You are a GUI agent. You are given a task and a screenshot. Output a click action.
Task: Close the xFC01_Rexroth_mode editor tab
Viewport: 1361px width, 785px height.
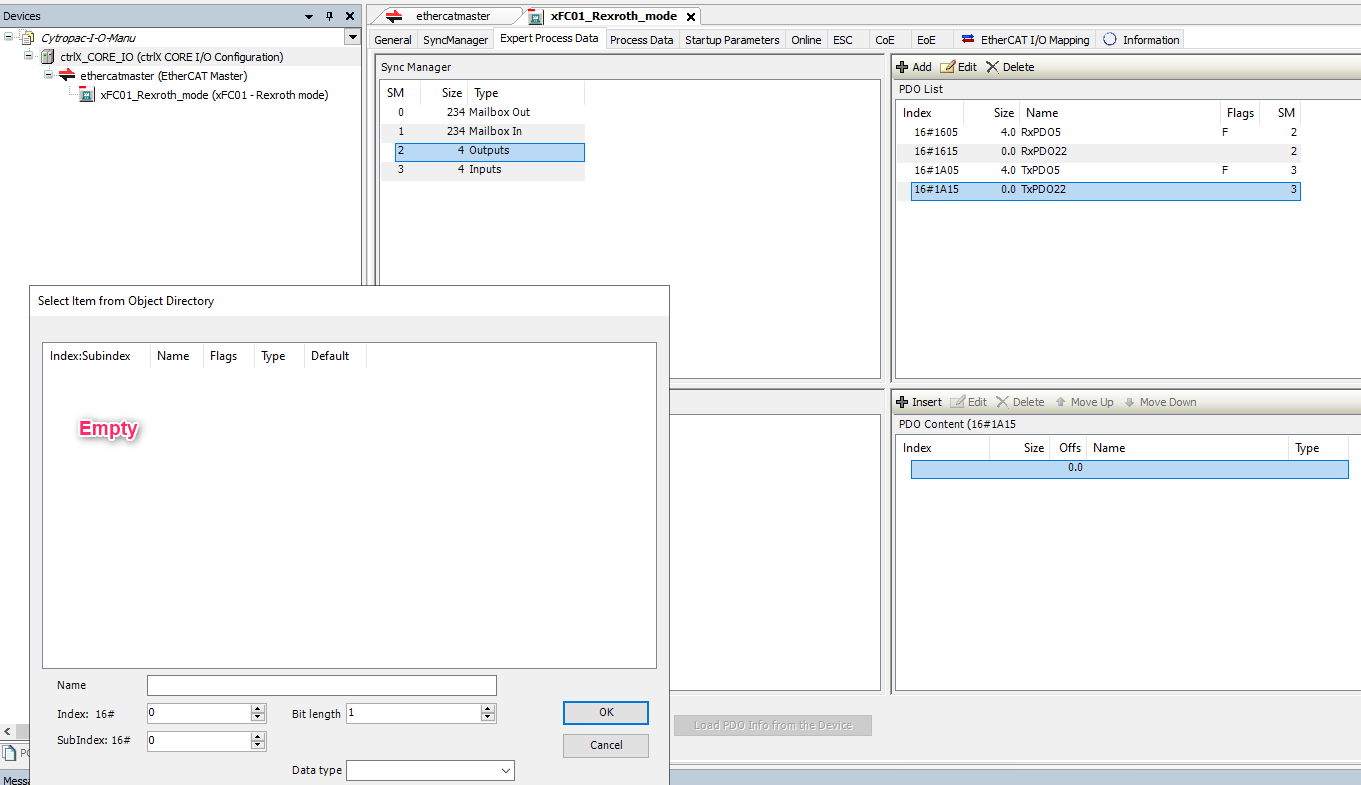[x=691, y=17]
